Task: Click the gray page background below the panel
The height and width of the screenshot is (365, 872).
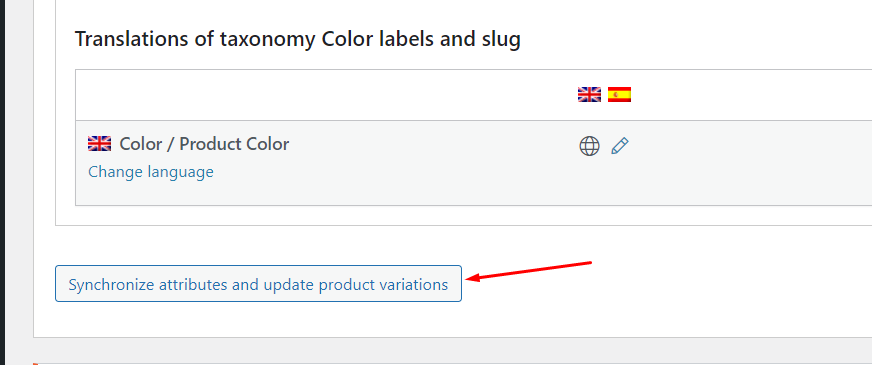Action: [445, 349]
